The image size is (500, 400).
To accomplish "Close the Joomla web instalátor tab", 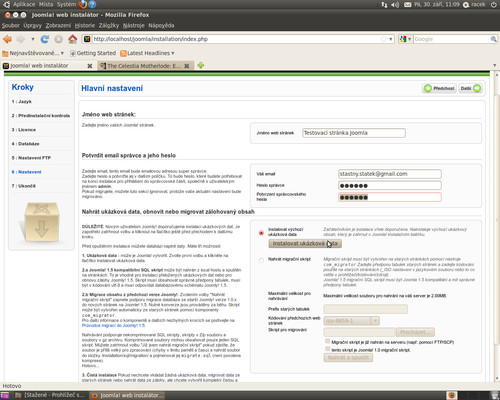I will [x=90, y=66].
